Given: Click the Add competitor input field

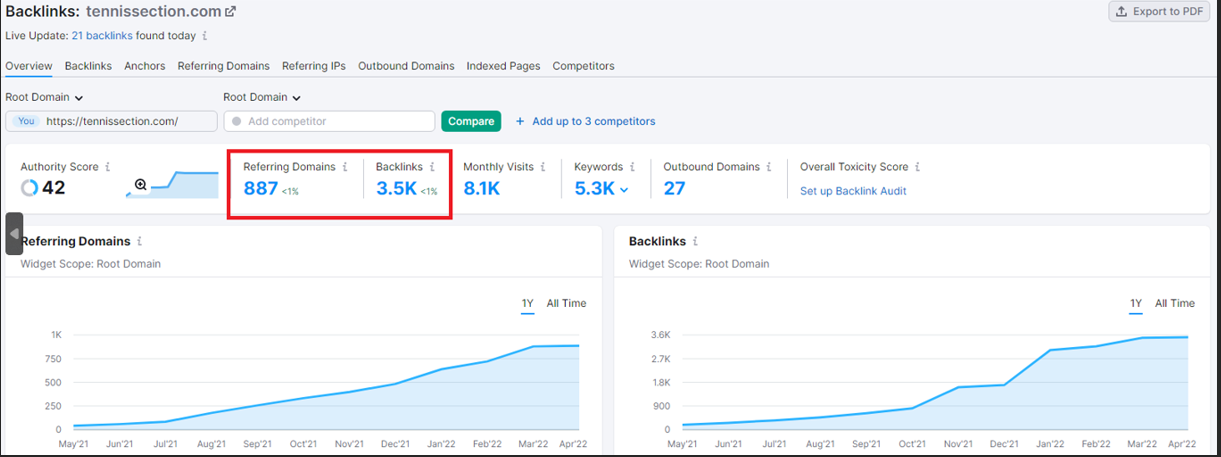Looking at the screenshot, I should click(x=329, y=121).
